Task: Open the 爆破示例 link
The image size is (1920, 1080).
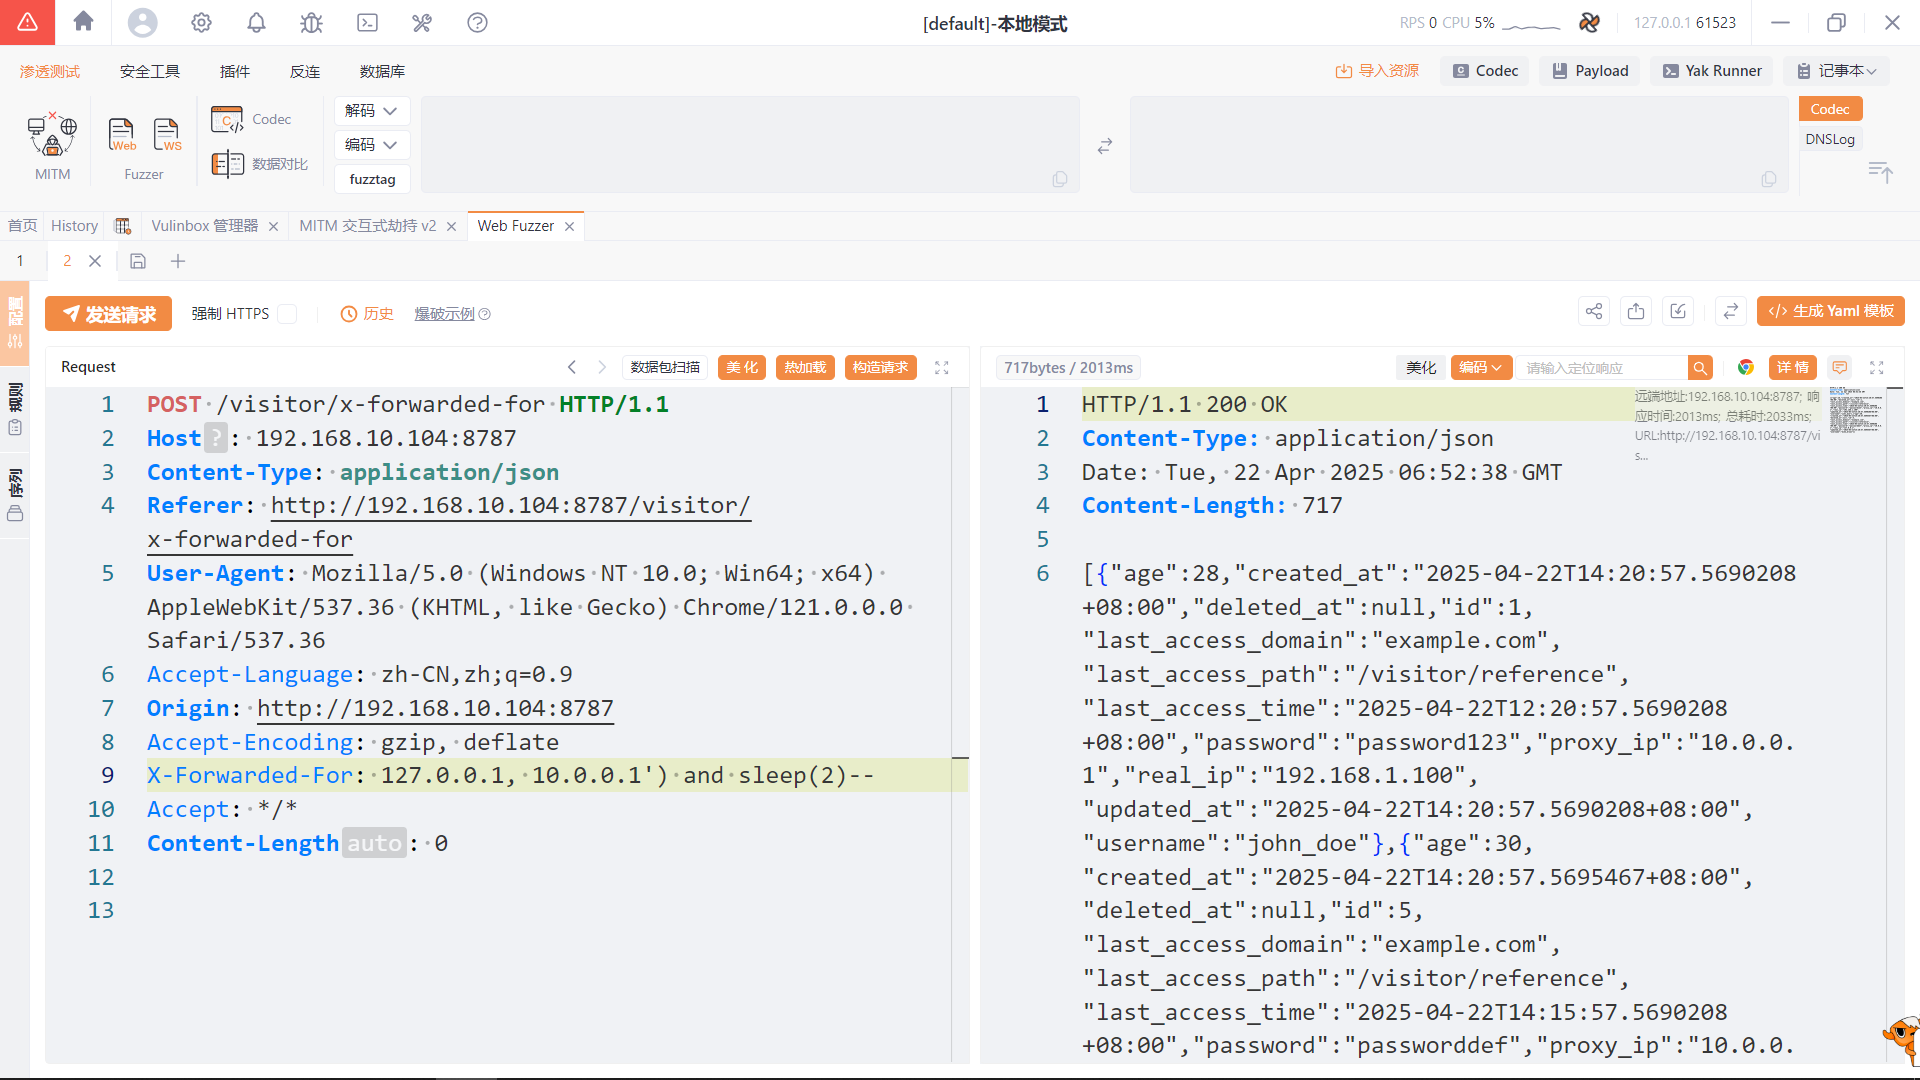Action: pos(444,314)
